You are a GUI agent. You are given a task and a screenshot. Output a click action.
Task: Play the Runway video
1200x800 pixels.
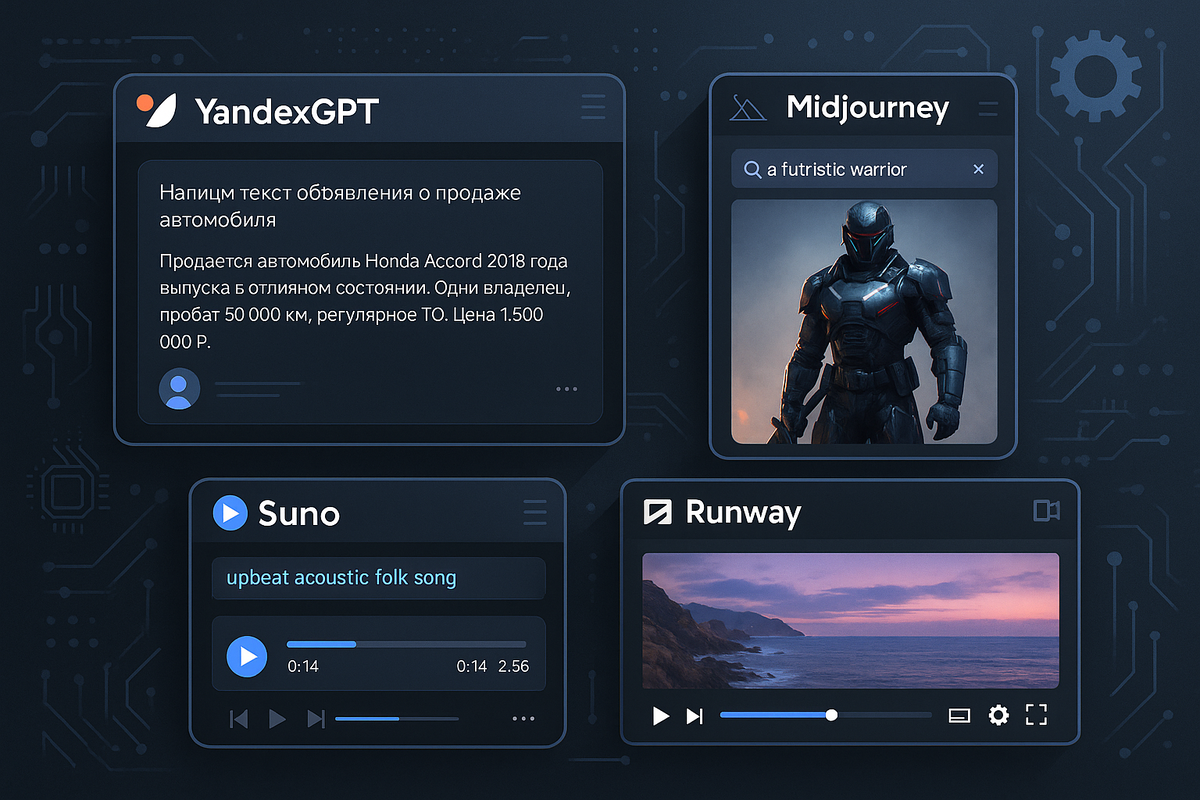tap(660, 716)
